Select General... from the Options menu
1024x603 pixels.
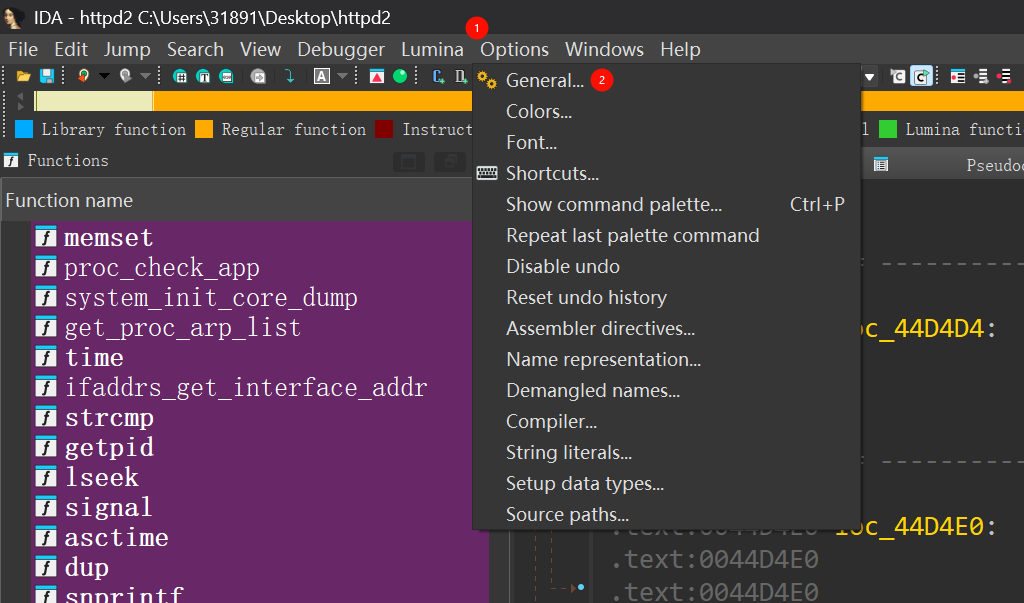click(667, 80)
